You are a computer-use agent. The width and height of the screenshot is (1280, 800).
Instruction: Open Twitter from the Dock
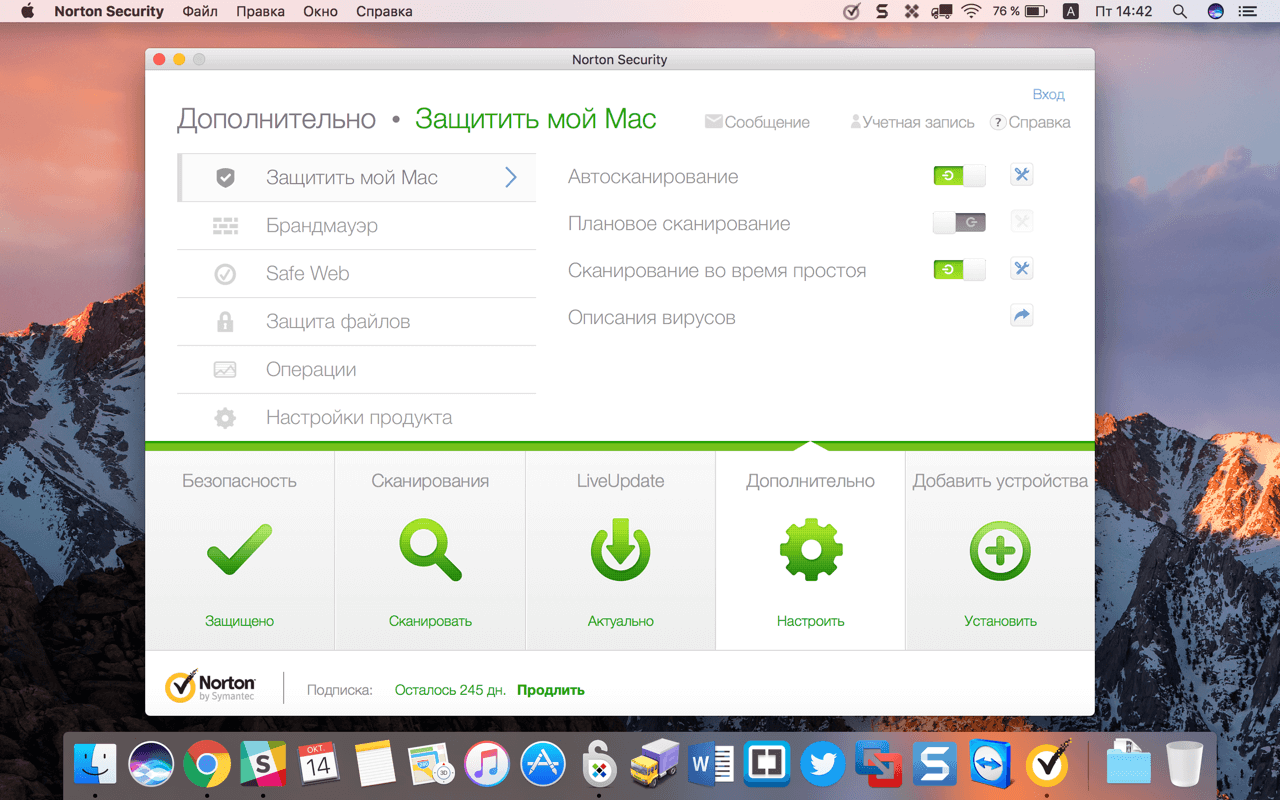824,766
